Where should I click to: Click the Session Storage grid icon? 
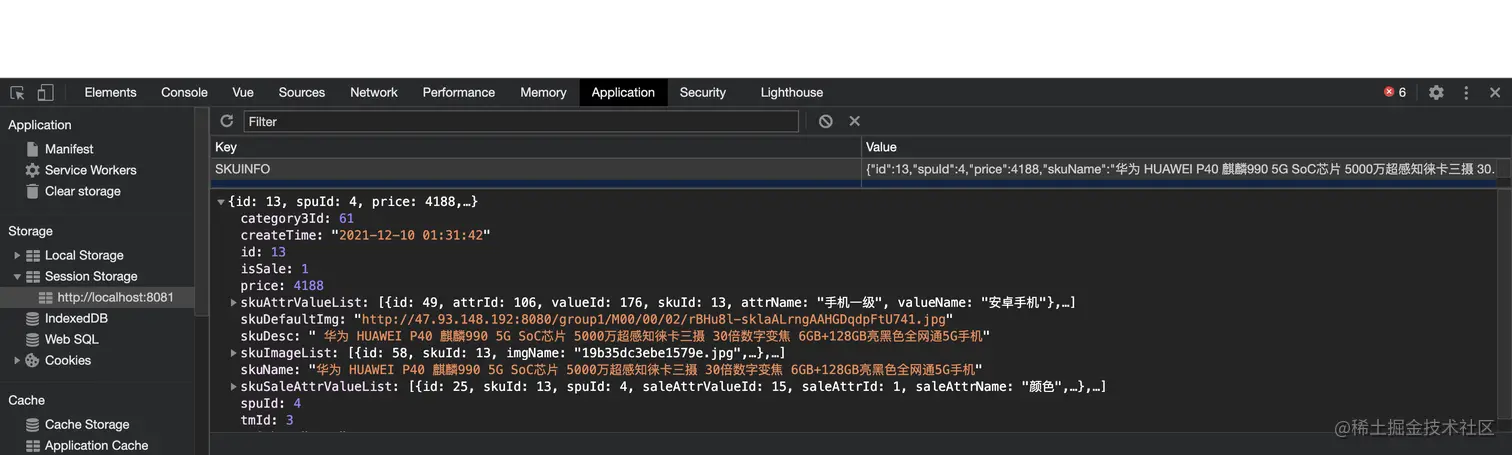click(x=33, y=276)
